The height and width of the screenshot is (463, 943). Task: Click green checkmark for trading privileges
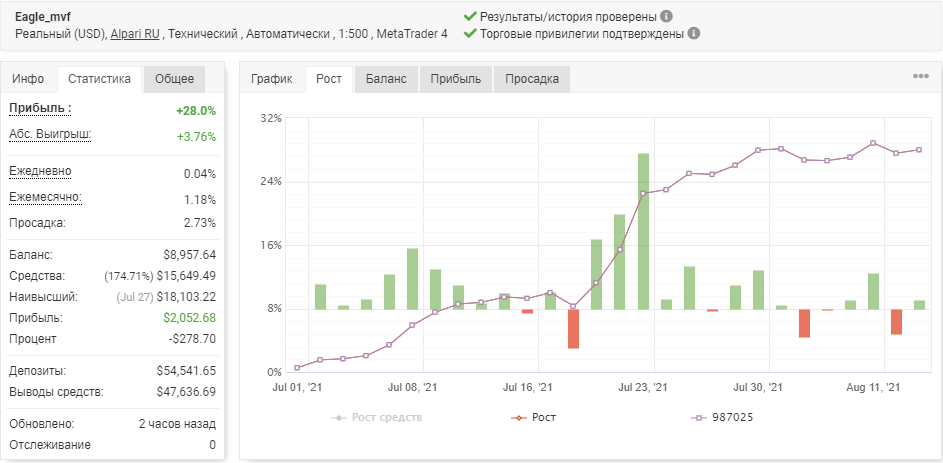(x=470, y=33)
